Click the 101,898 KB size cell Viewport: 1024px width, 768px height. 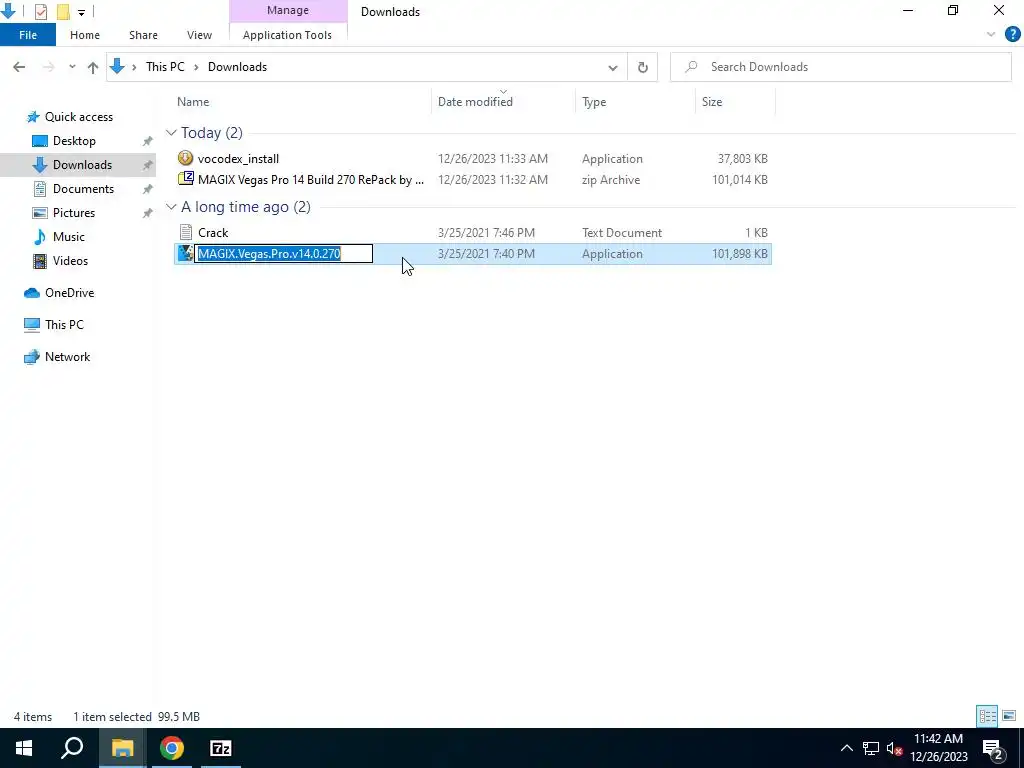tap(740, 254)
